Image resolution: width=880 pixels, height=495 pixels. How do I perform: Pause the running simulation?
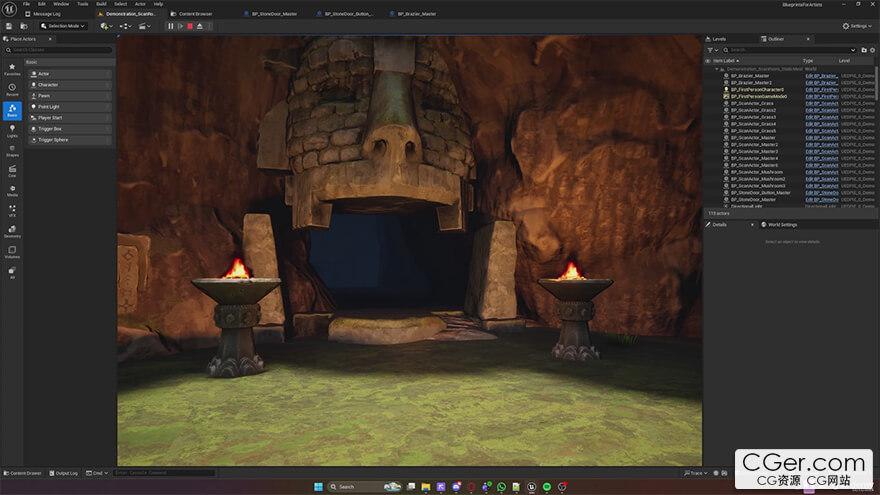point(171,26)
